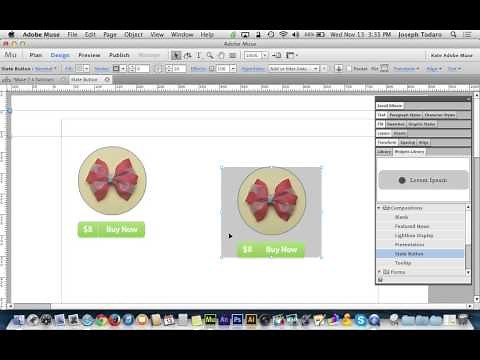Open the opacity value dropdown
Screen dimensions: 480x360
(x=233, y=69)
